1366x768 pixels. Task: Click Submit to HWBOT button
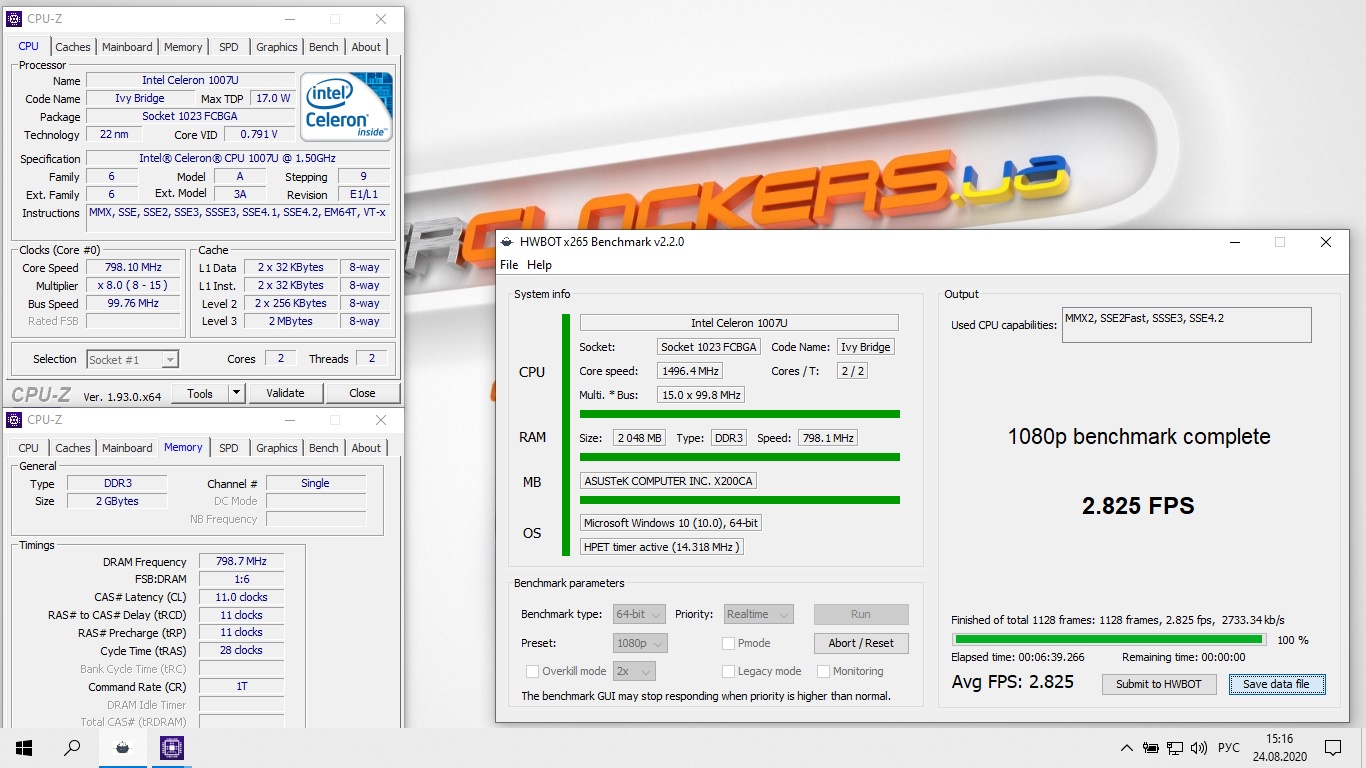tap(1159, 684)
